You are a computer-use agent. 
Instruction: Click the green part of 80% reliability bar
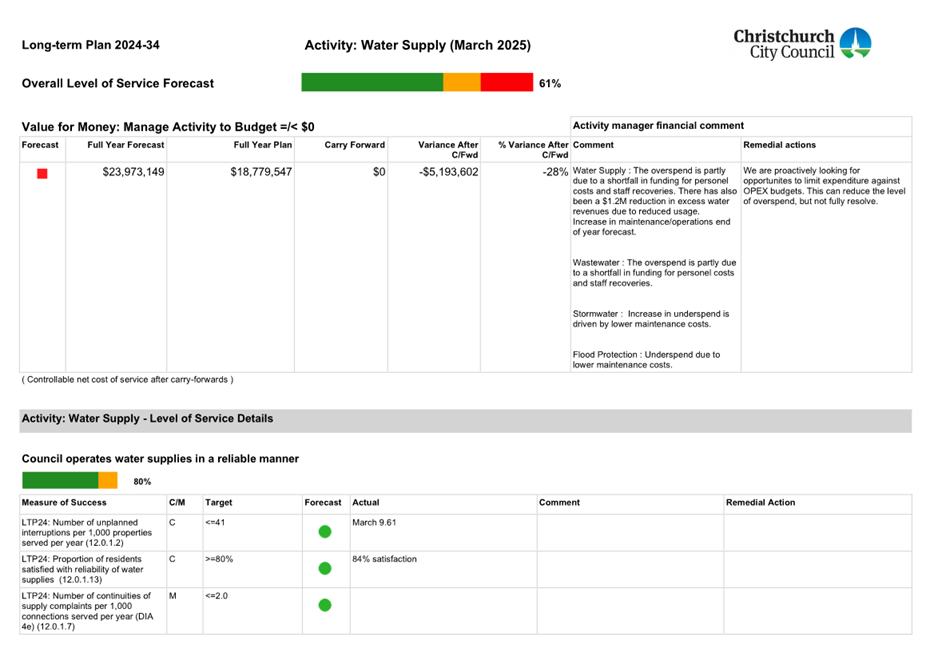[x=60, y=481]
